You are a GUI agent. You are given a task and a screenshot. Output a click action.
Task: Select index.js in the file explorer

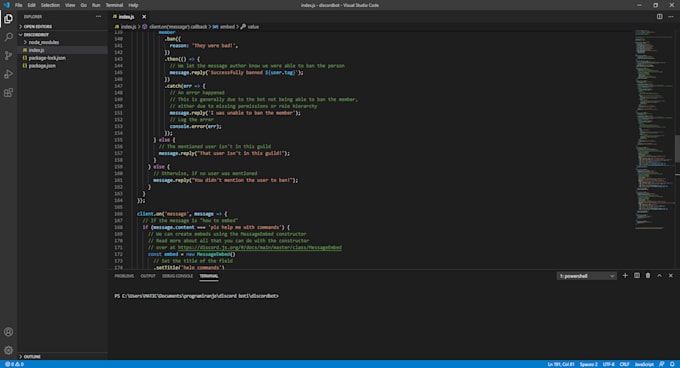click(36, 50)
